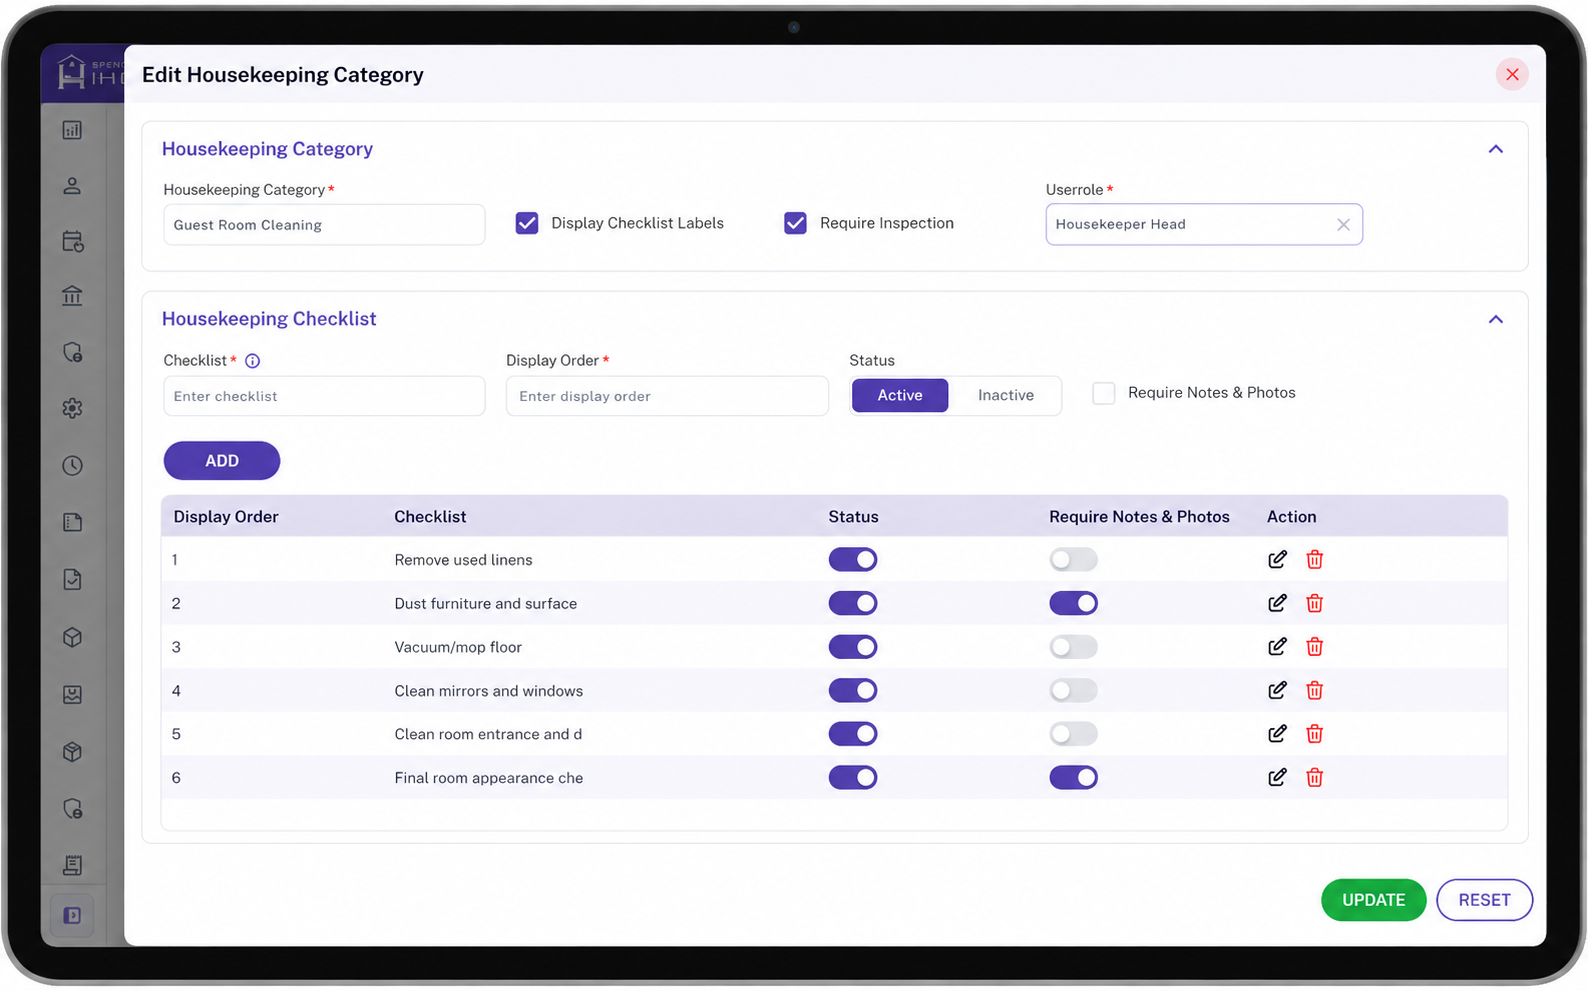Disable status for Clean mirrors and windows

tap(853, 690)
